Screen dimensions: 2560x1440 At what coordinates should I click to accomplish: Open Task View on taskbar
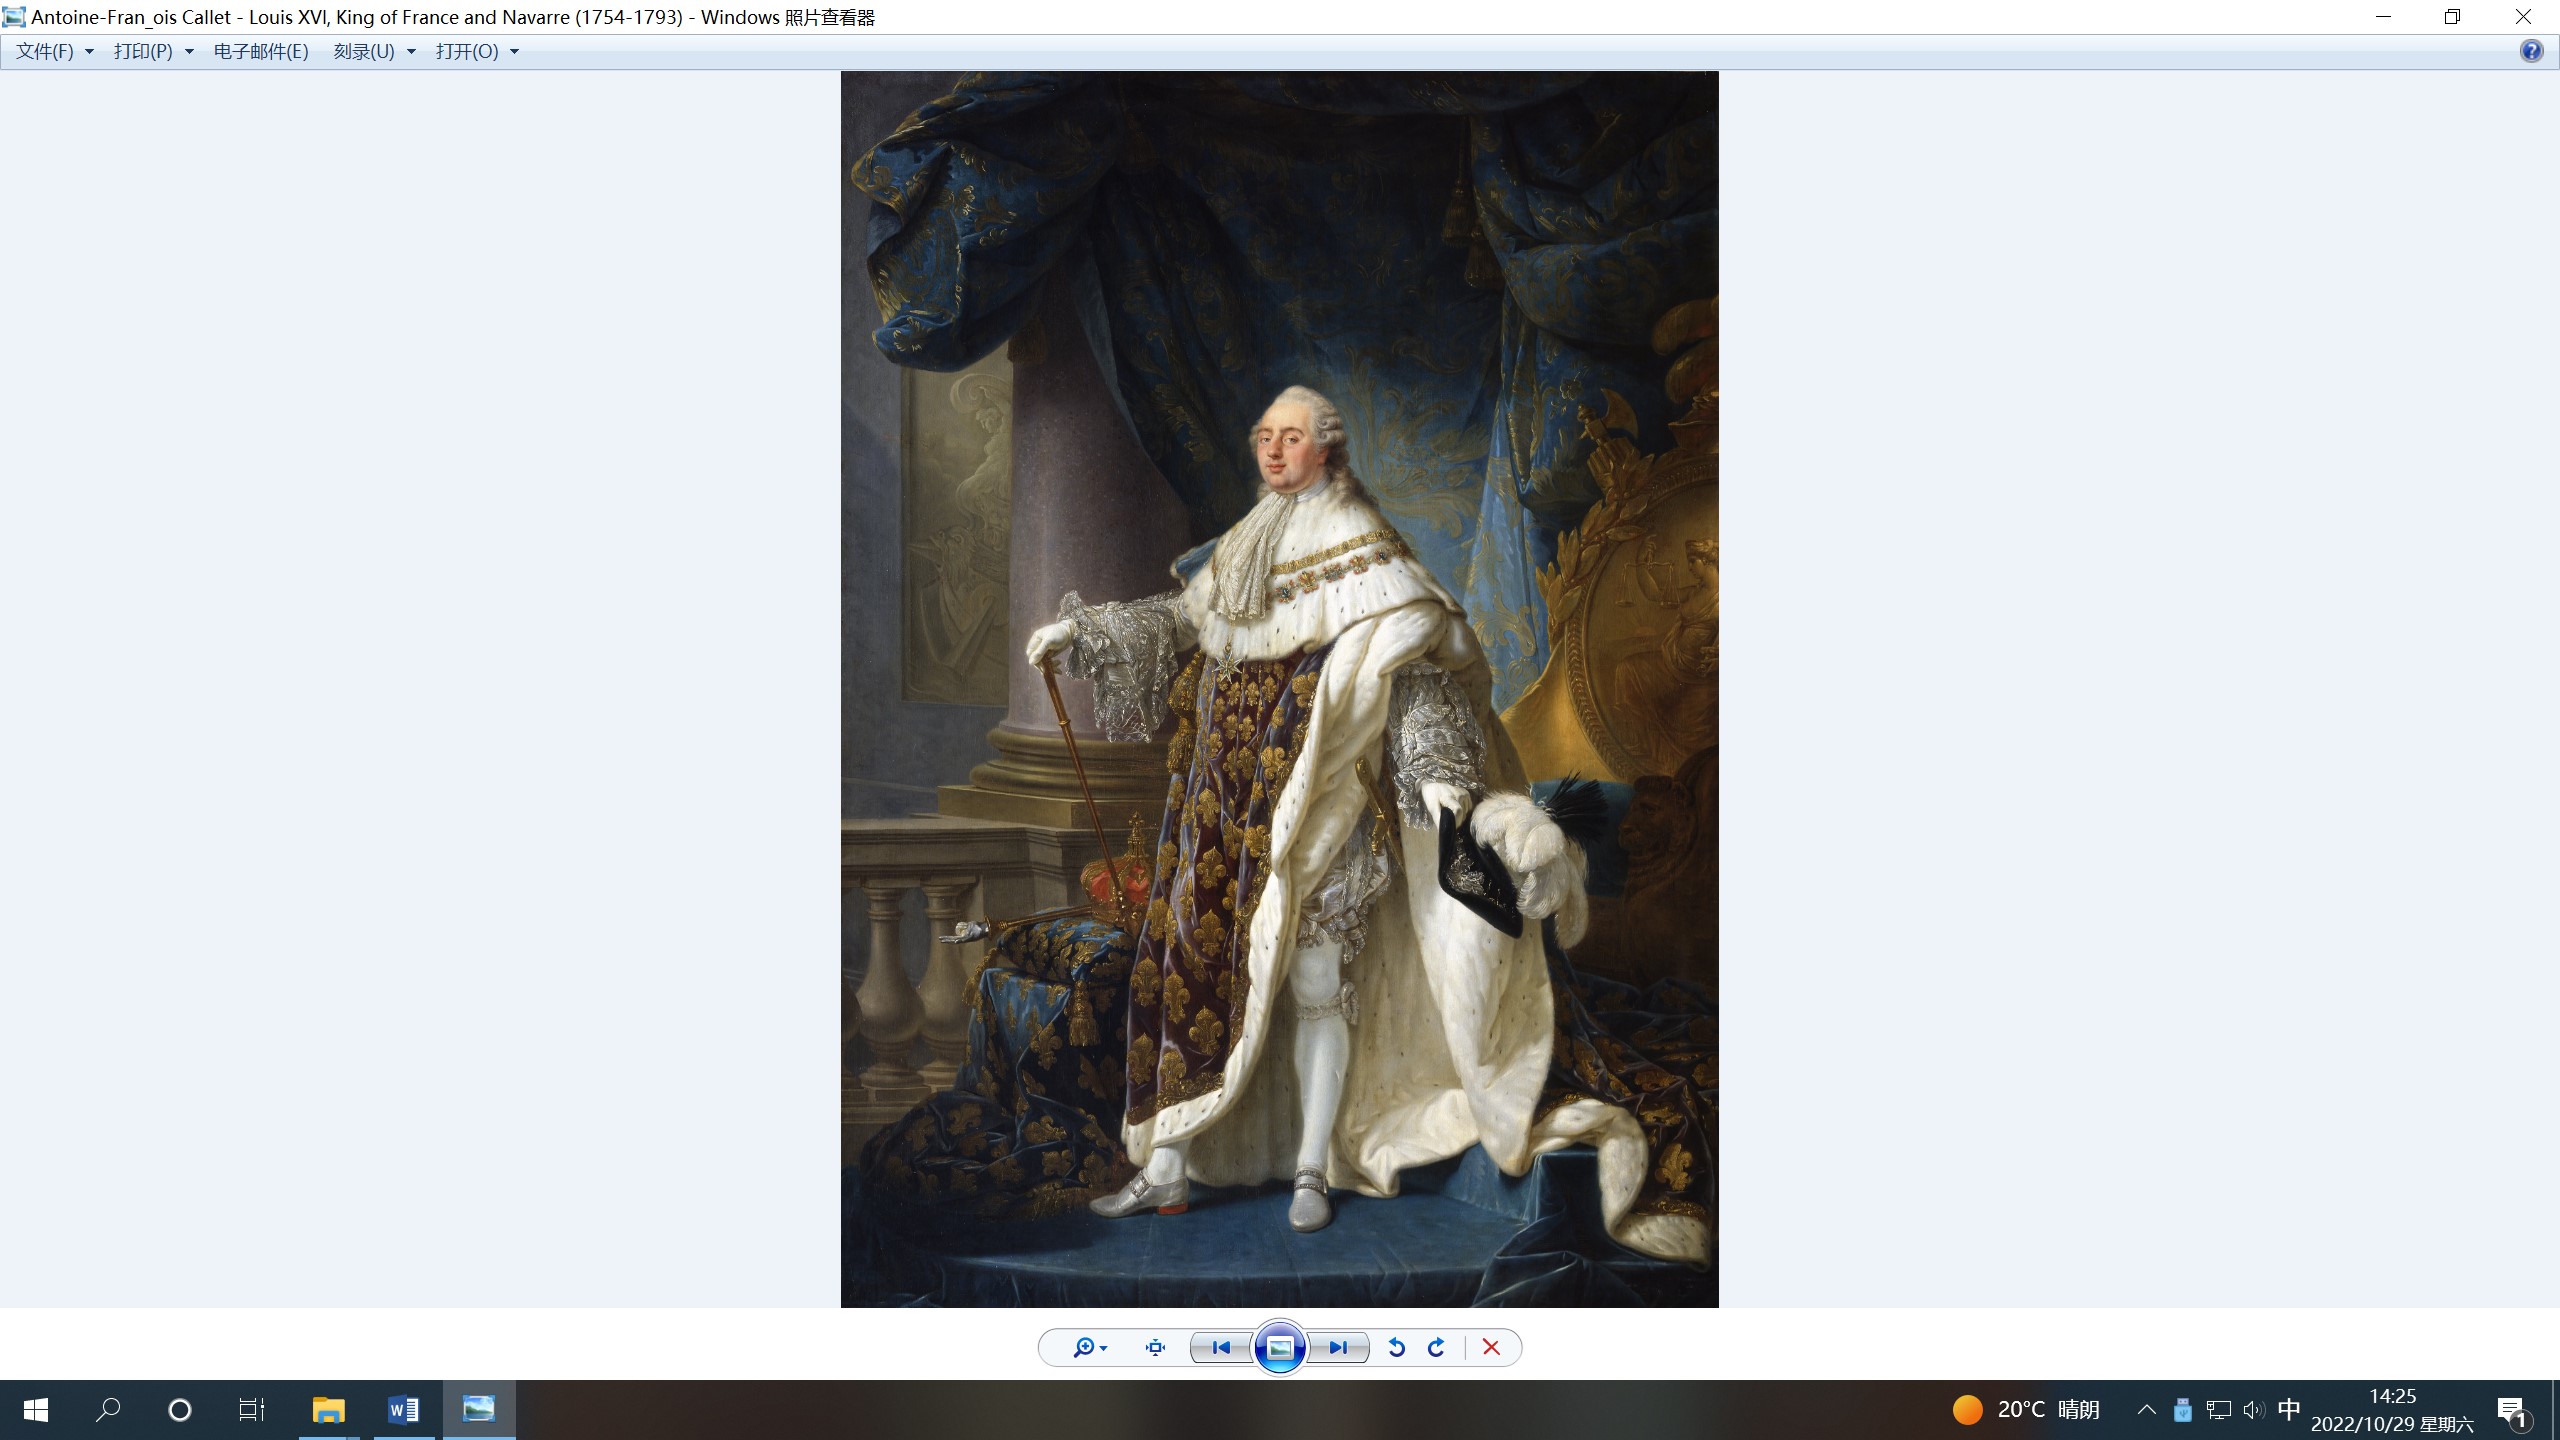pyautogui.click(x=252, y=1410)
